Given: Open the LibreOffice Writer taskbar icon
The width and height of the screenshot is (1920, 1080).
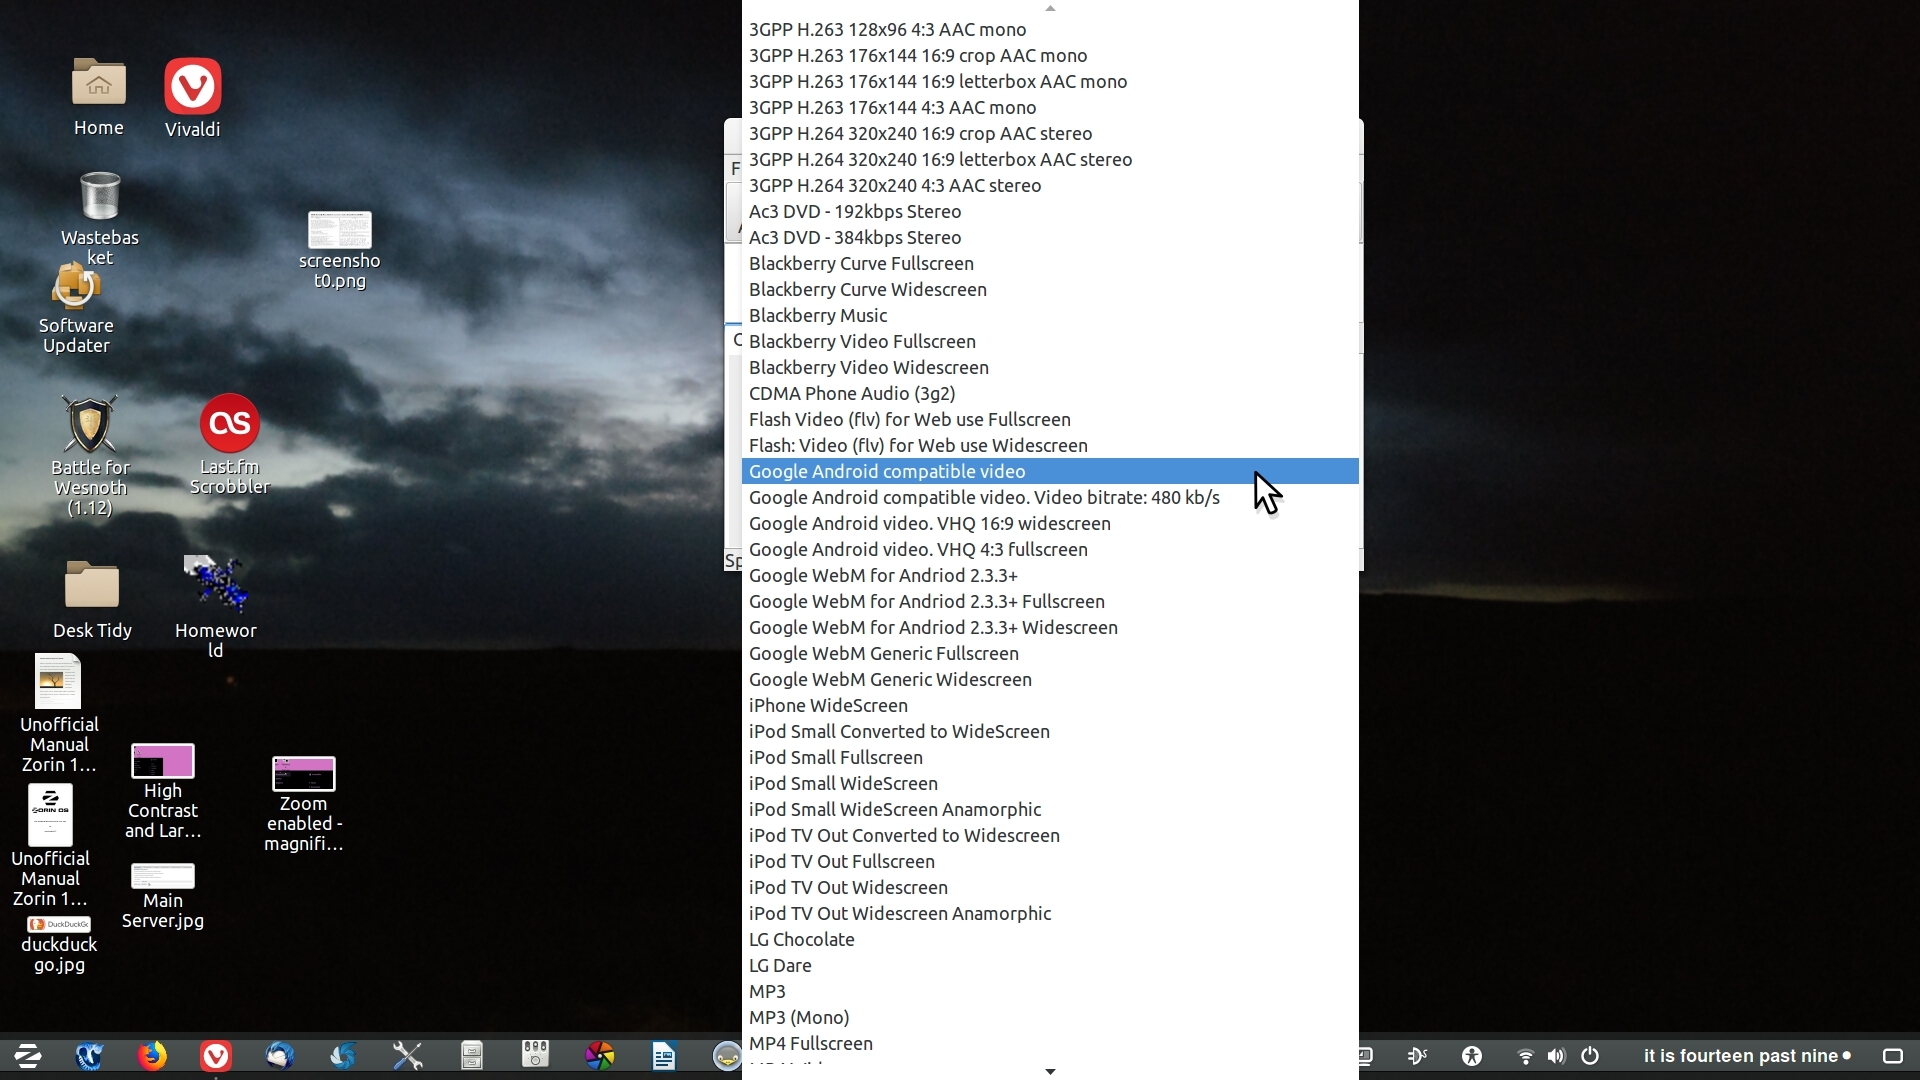Looking at the screenshot, I should click(663, 1056).
